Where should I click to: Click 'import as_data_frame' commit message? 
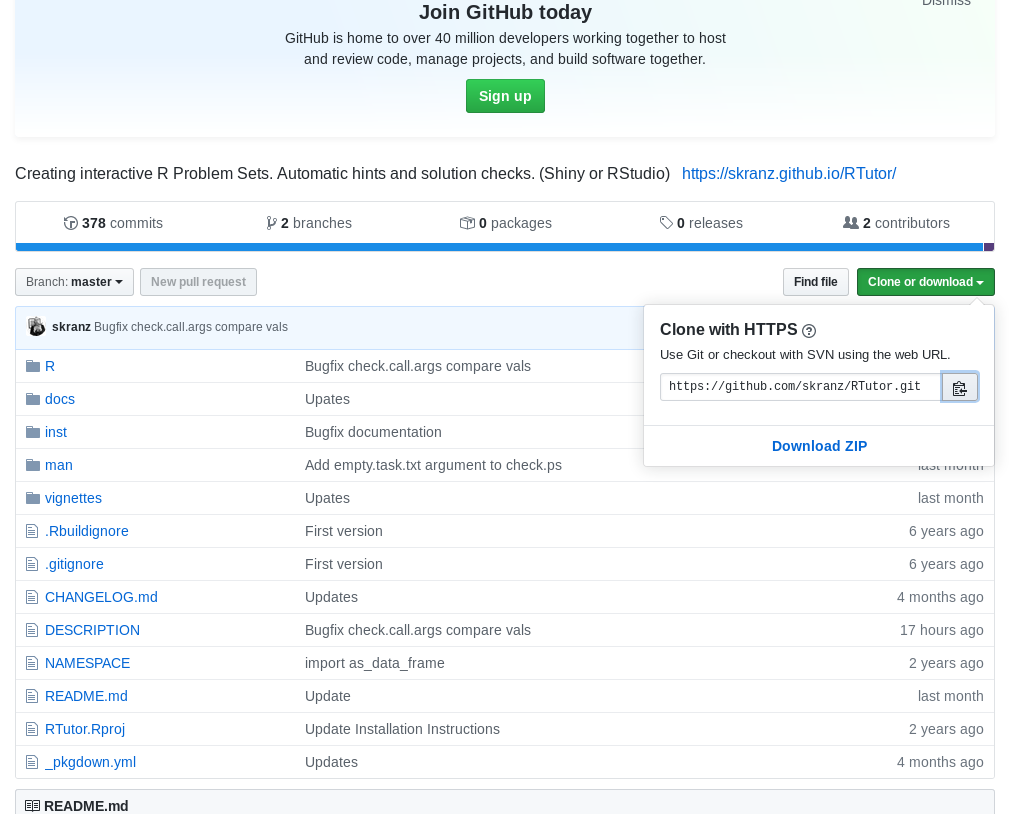(x=375, y=663)
